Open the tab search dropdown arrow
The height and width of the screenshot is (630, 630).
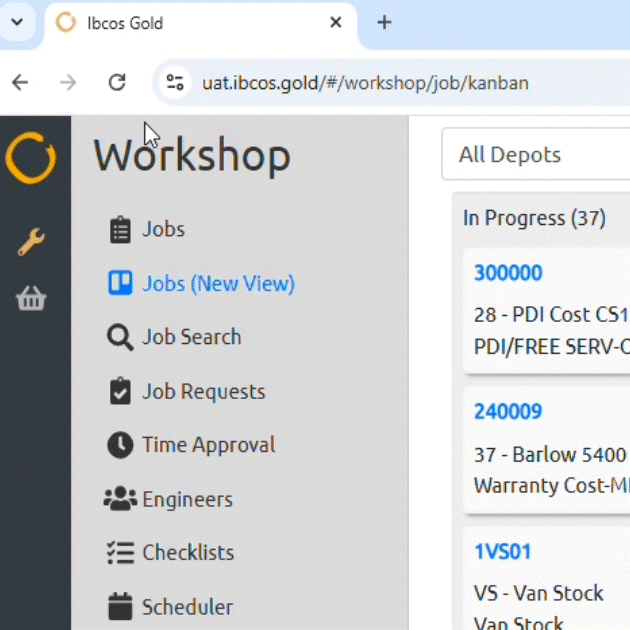(x=17, y=22)
